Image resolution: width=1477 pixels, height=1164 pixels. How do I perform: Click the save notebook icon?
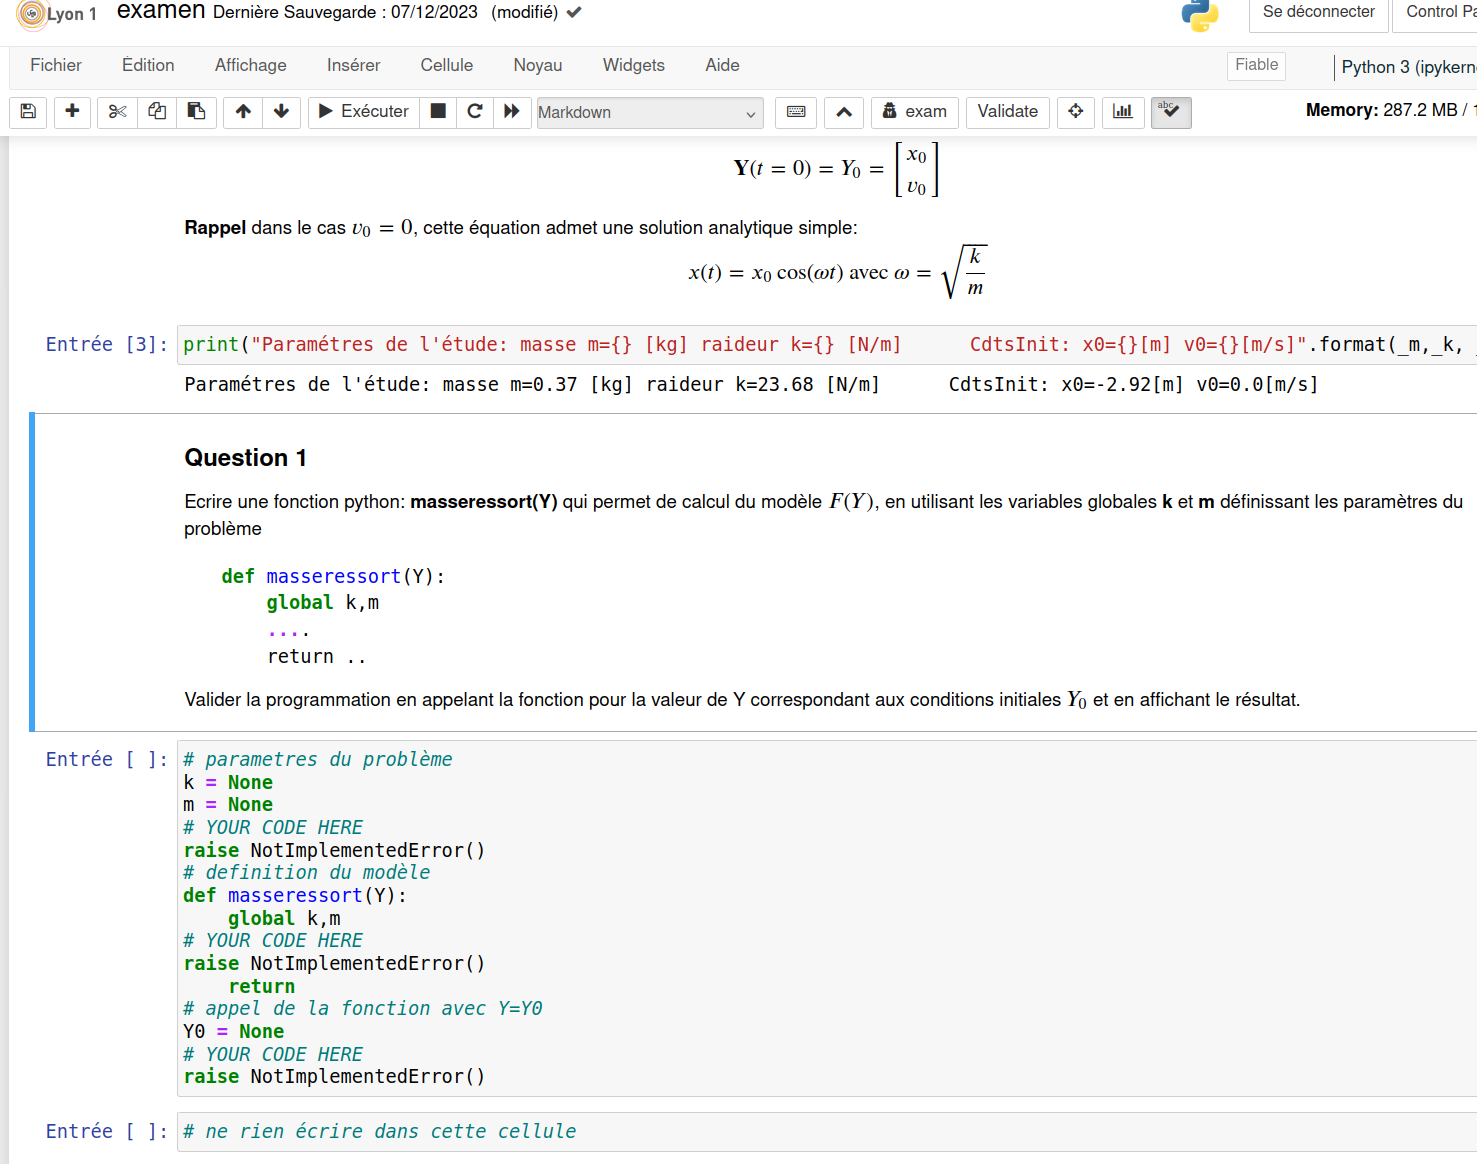tap(28, 112)
